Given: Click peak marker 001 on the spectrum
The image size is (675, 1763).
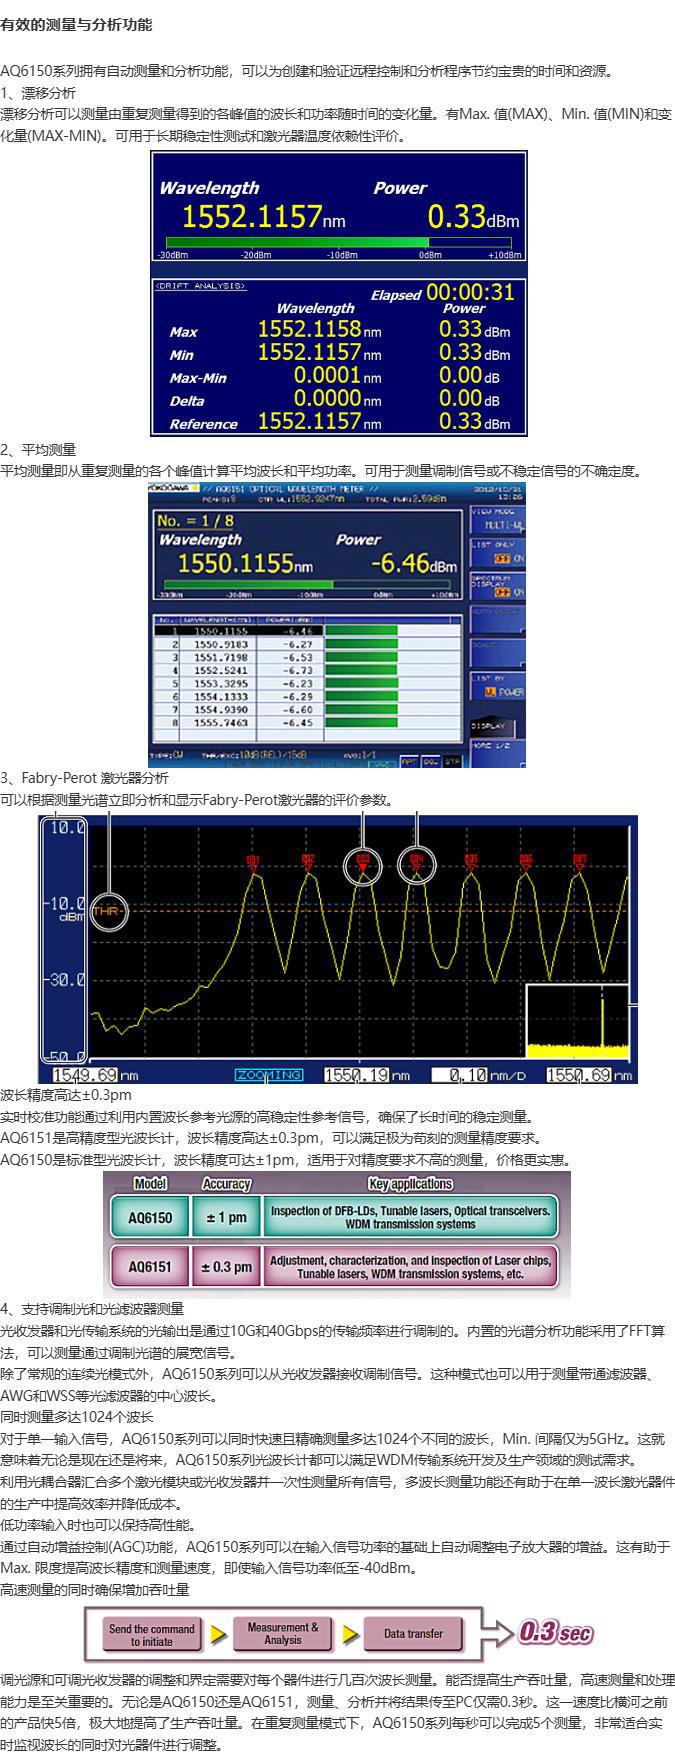Looking at the screenshot, I should point(253,863).
